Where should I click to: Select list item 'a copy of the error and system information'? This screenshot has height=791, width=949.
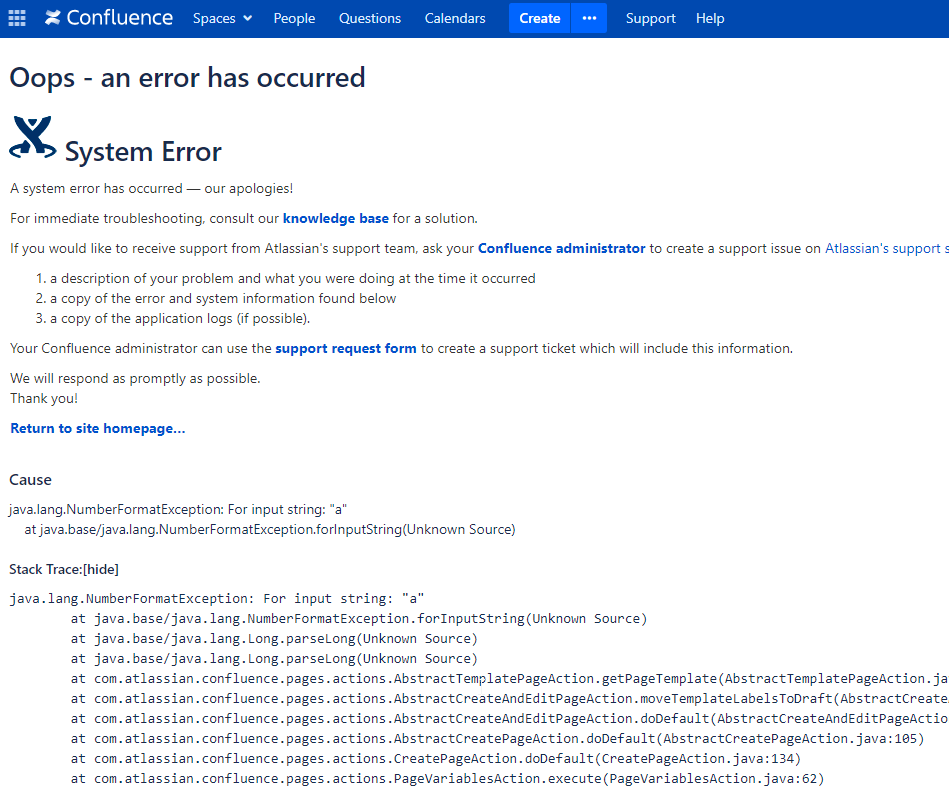223,299
